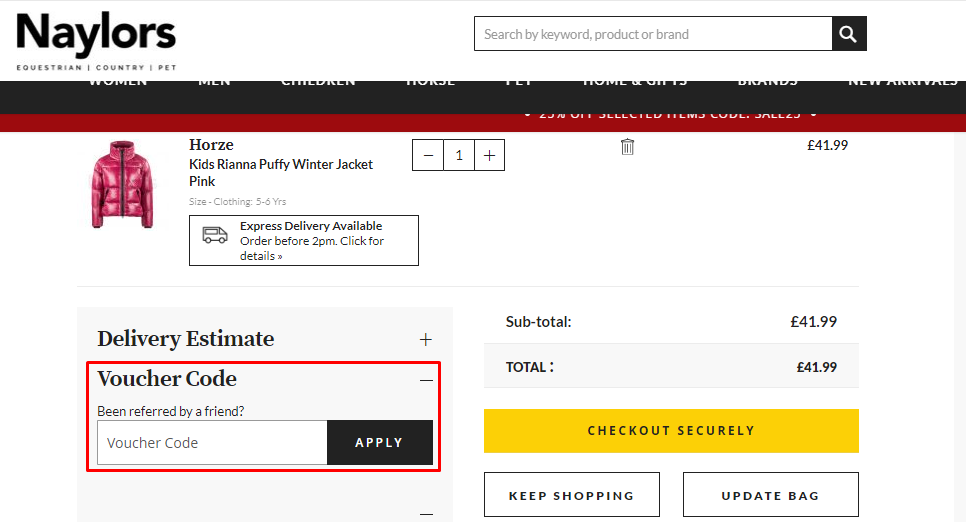Proceed with Checkout Securely button
Screen dimensions: 966x522
click(x=671, y=431)
